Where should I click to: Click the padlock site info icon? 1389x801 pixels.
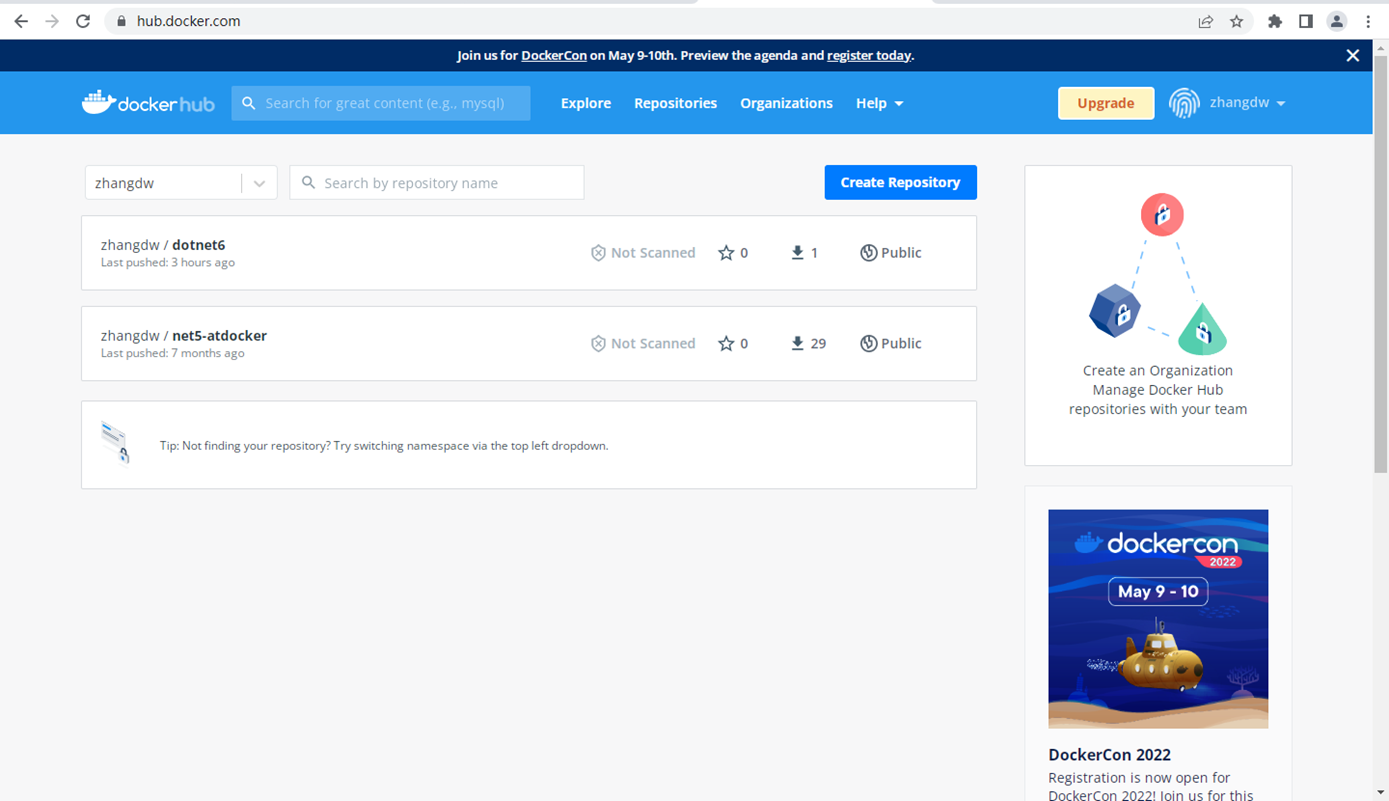[122, 21]
